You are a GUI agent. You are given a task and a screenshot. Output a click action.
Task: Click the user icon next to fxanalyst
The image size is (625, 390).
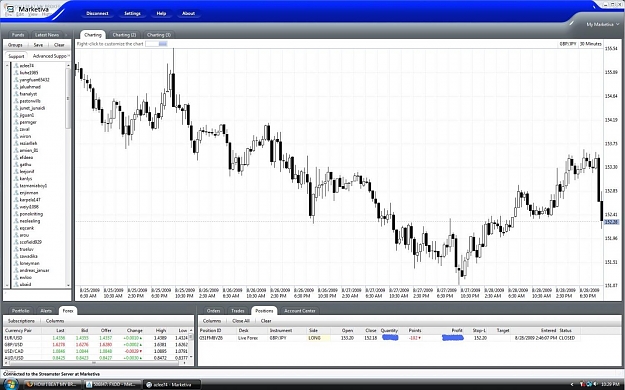tap(16, 94)
